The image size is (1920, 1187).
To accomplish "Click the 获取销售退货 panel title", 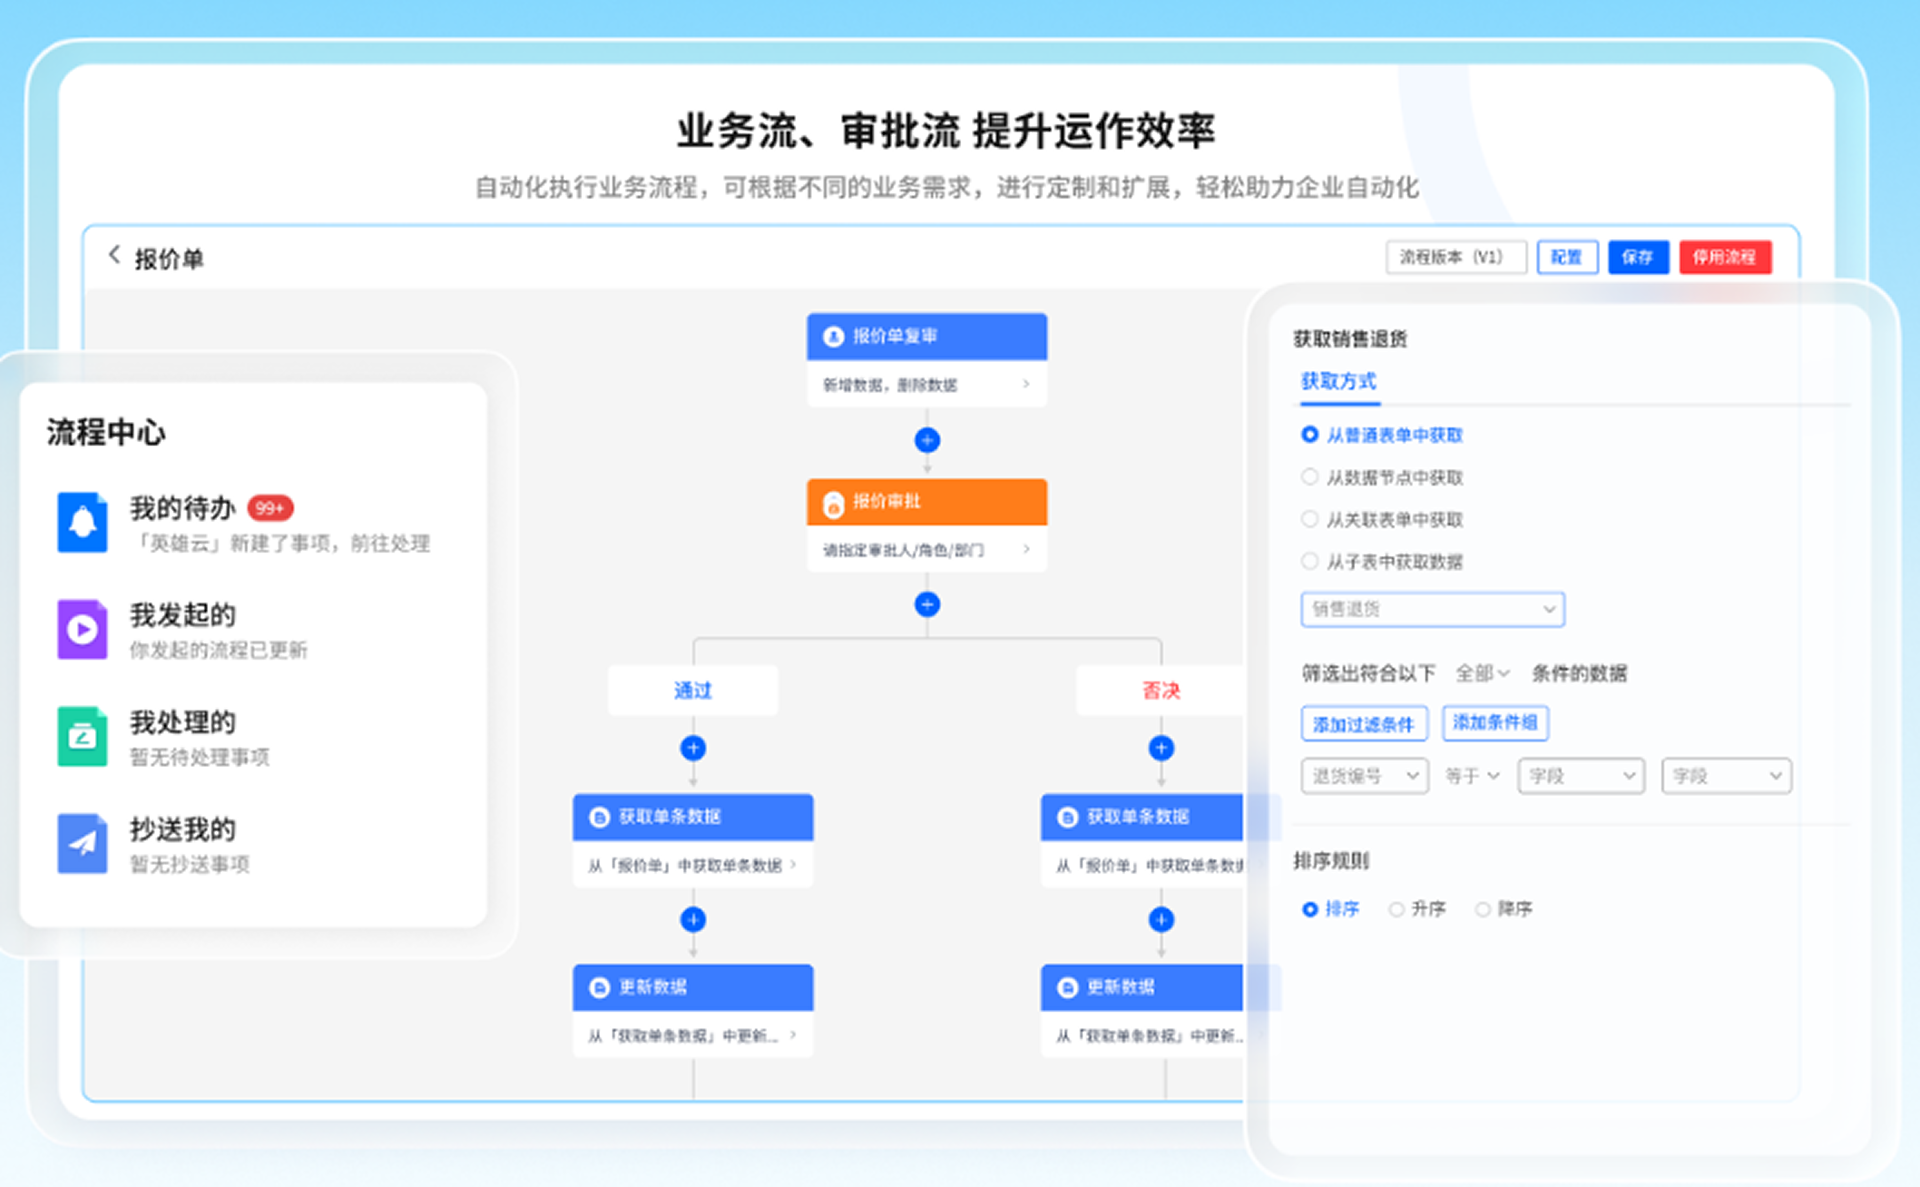I will [1350, 339].
